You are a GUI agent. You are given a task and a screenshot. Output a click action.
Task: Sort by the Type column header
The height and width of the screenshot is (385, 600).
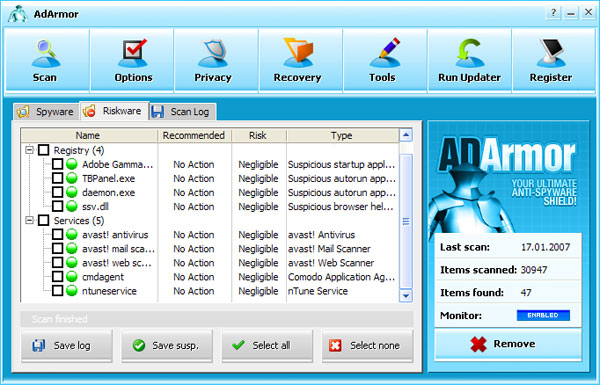(342, 135)
